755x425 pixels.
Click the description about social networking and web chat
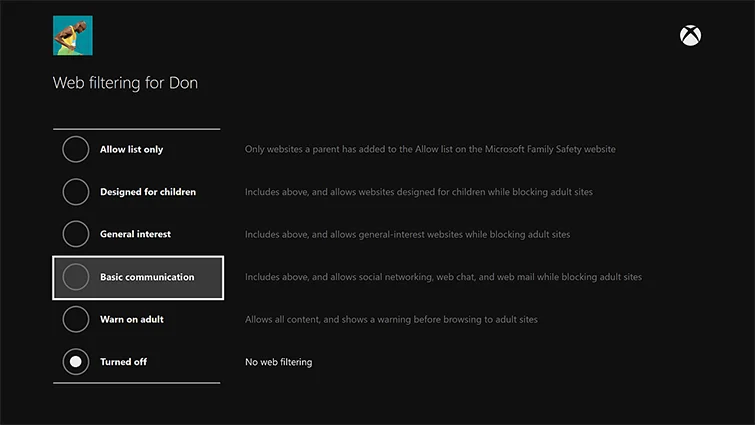click(x=443, y=277)
